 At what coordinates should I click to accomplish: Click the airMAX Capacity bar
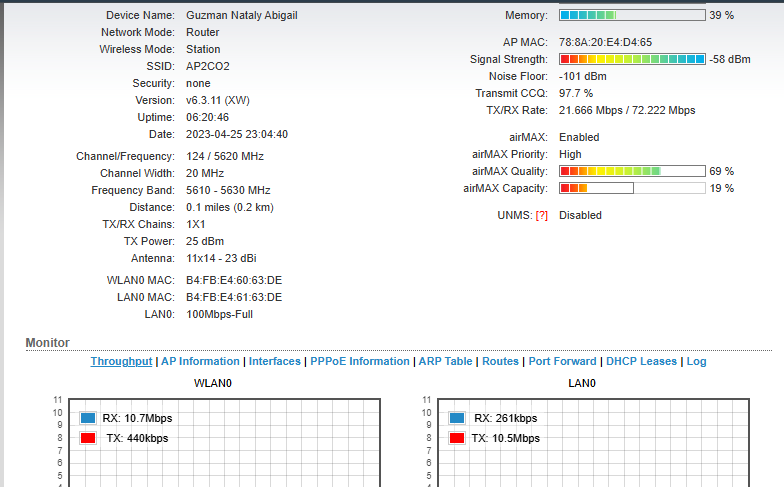coord(632,188)
